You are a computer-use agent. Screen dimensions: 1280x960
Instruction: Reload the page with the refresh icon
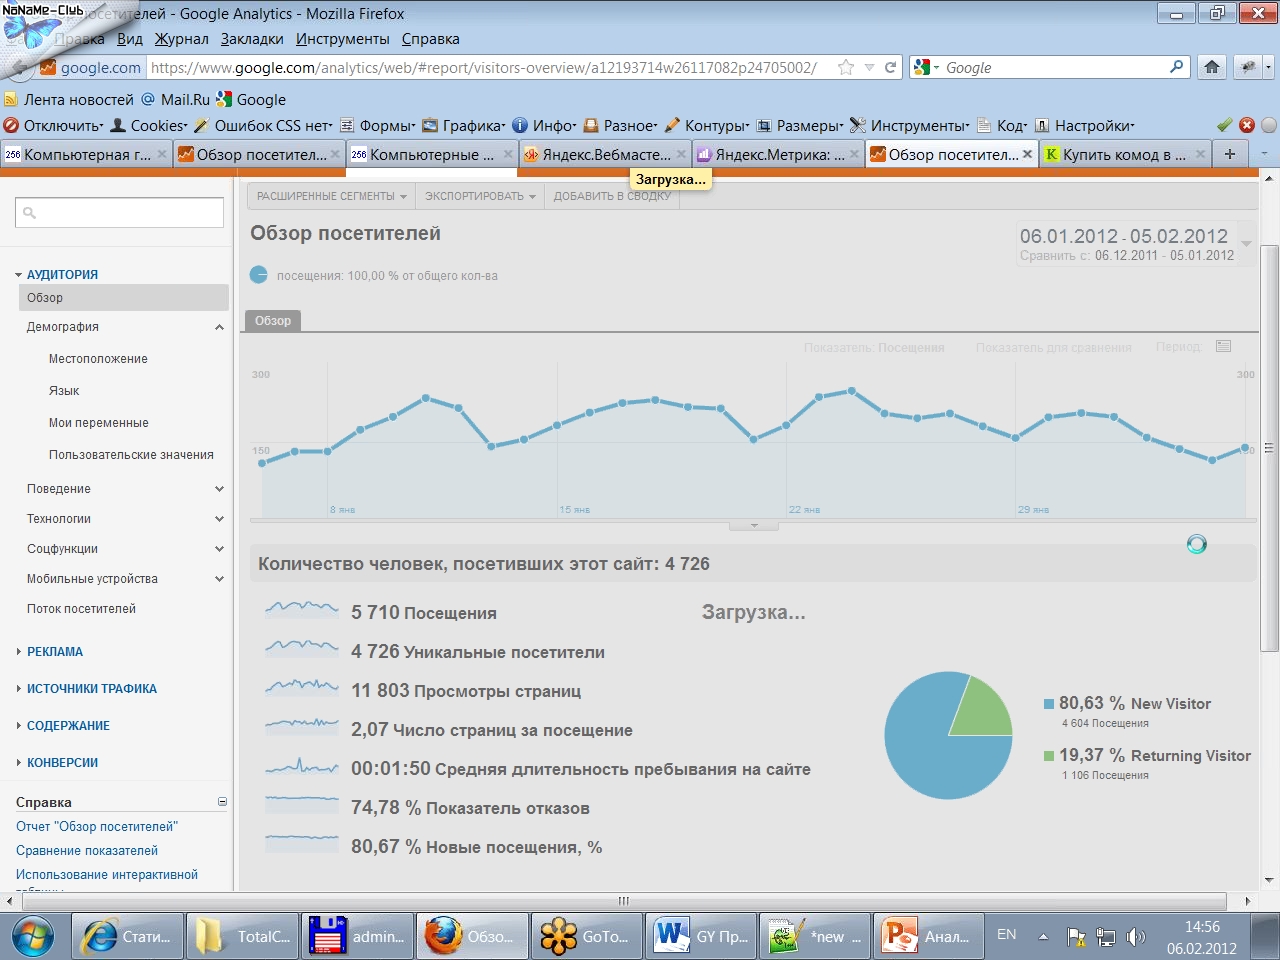(x=890, y=67)
